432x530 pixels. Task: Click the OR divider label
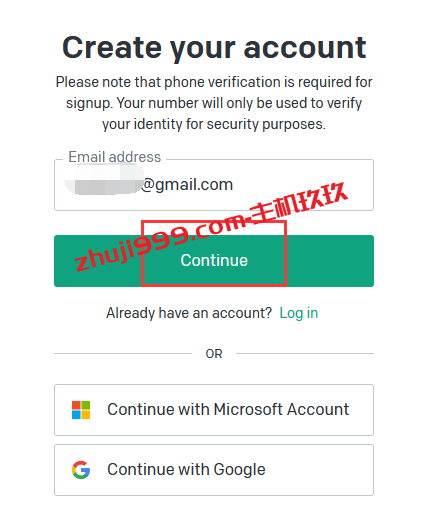pos(214,354)
